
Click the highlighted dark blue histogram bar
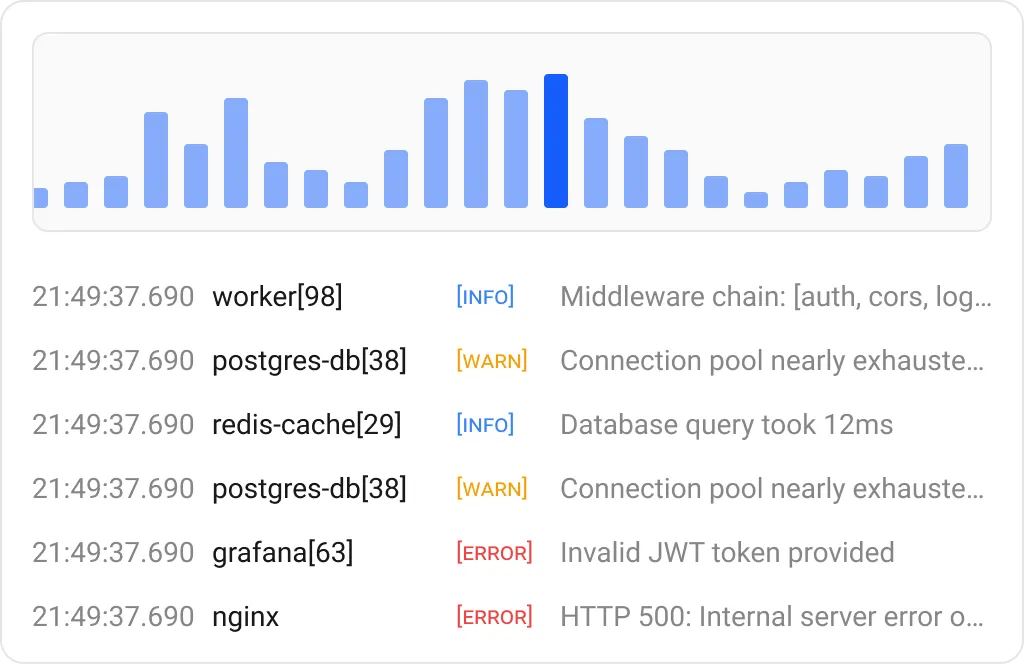click(556, 141)
